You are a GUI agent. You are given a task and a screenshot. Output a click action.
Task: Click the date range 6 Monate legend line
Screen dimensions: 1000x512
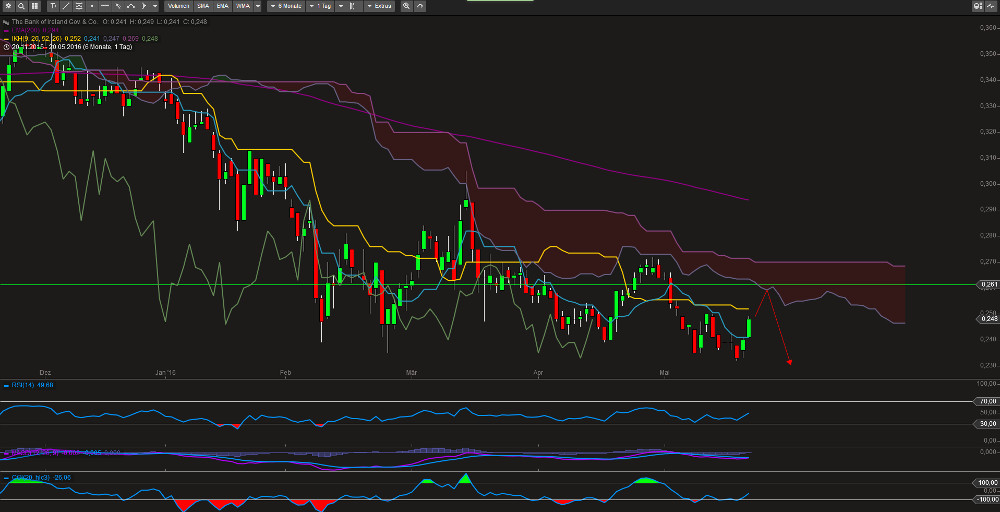point(70,47)
